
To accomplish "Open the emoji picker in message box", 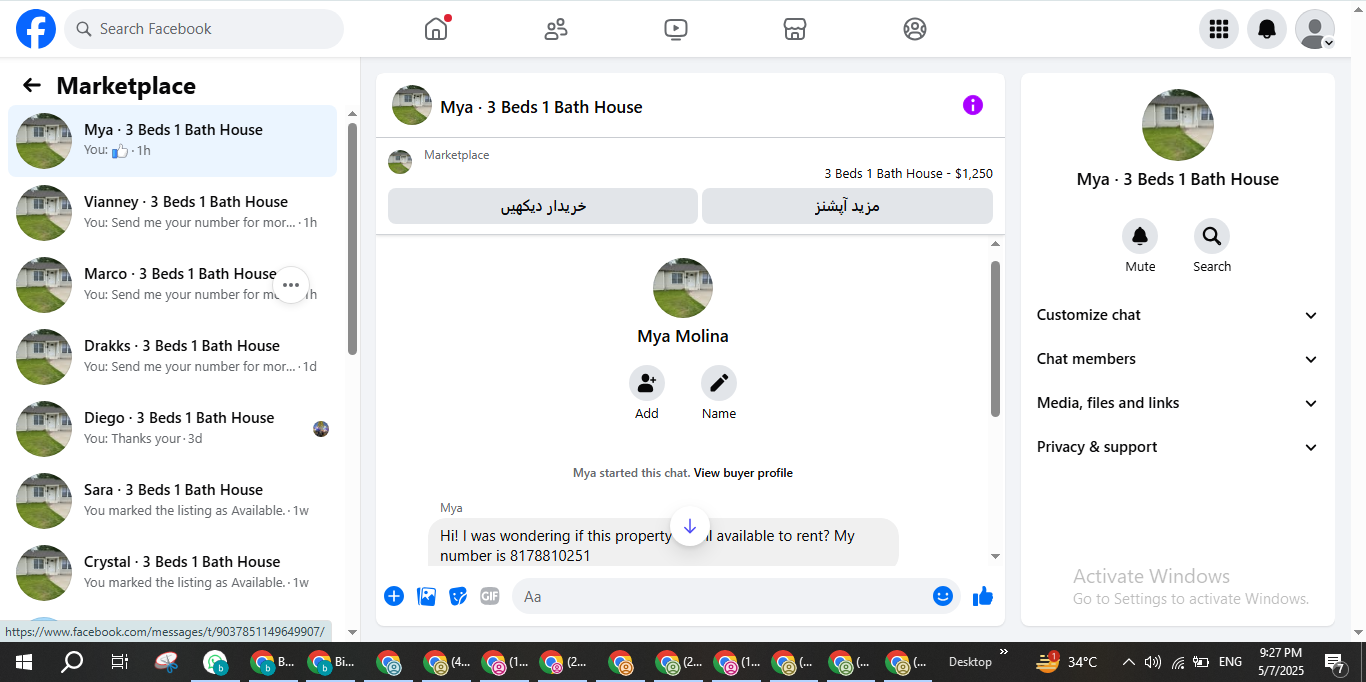I will tap(942, 596).
